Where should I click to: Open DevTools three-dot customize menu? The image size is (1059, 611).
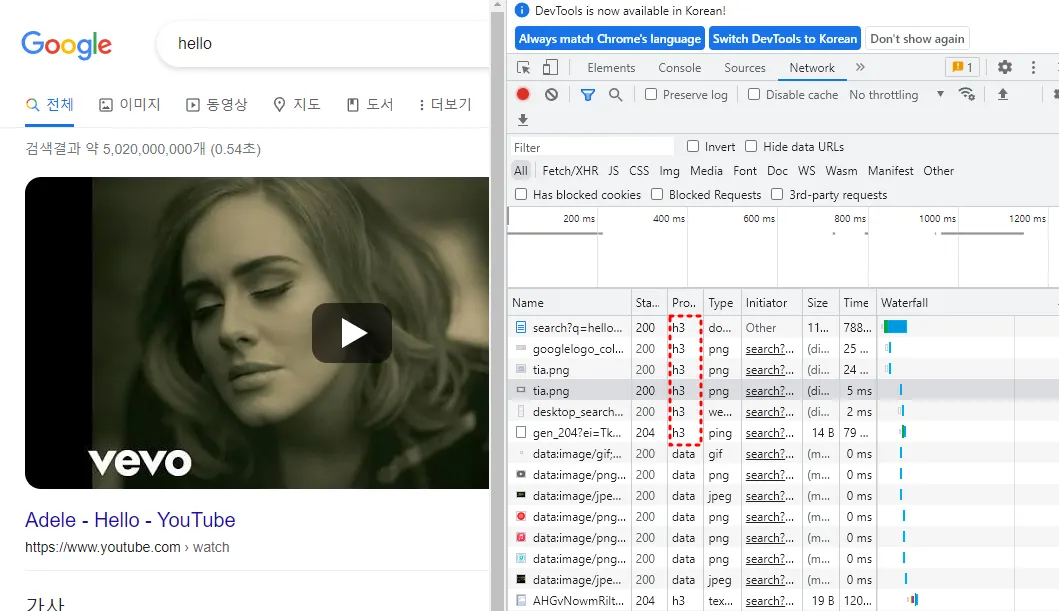coord(1033,68)
